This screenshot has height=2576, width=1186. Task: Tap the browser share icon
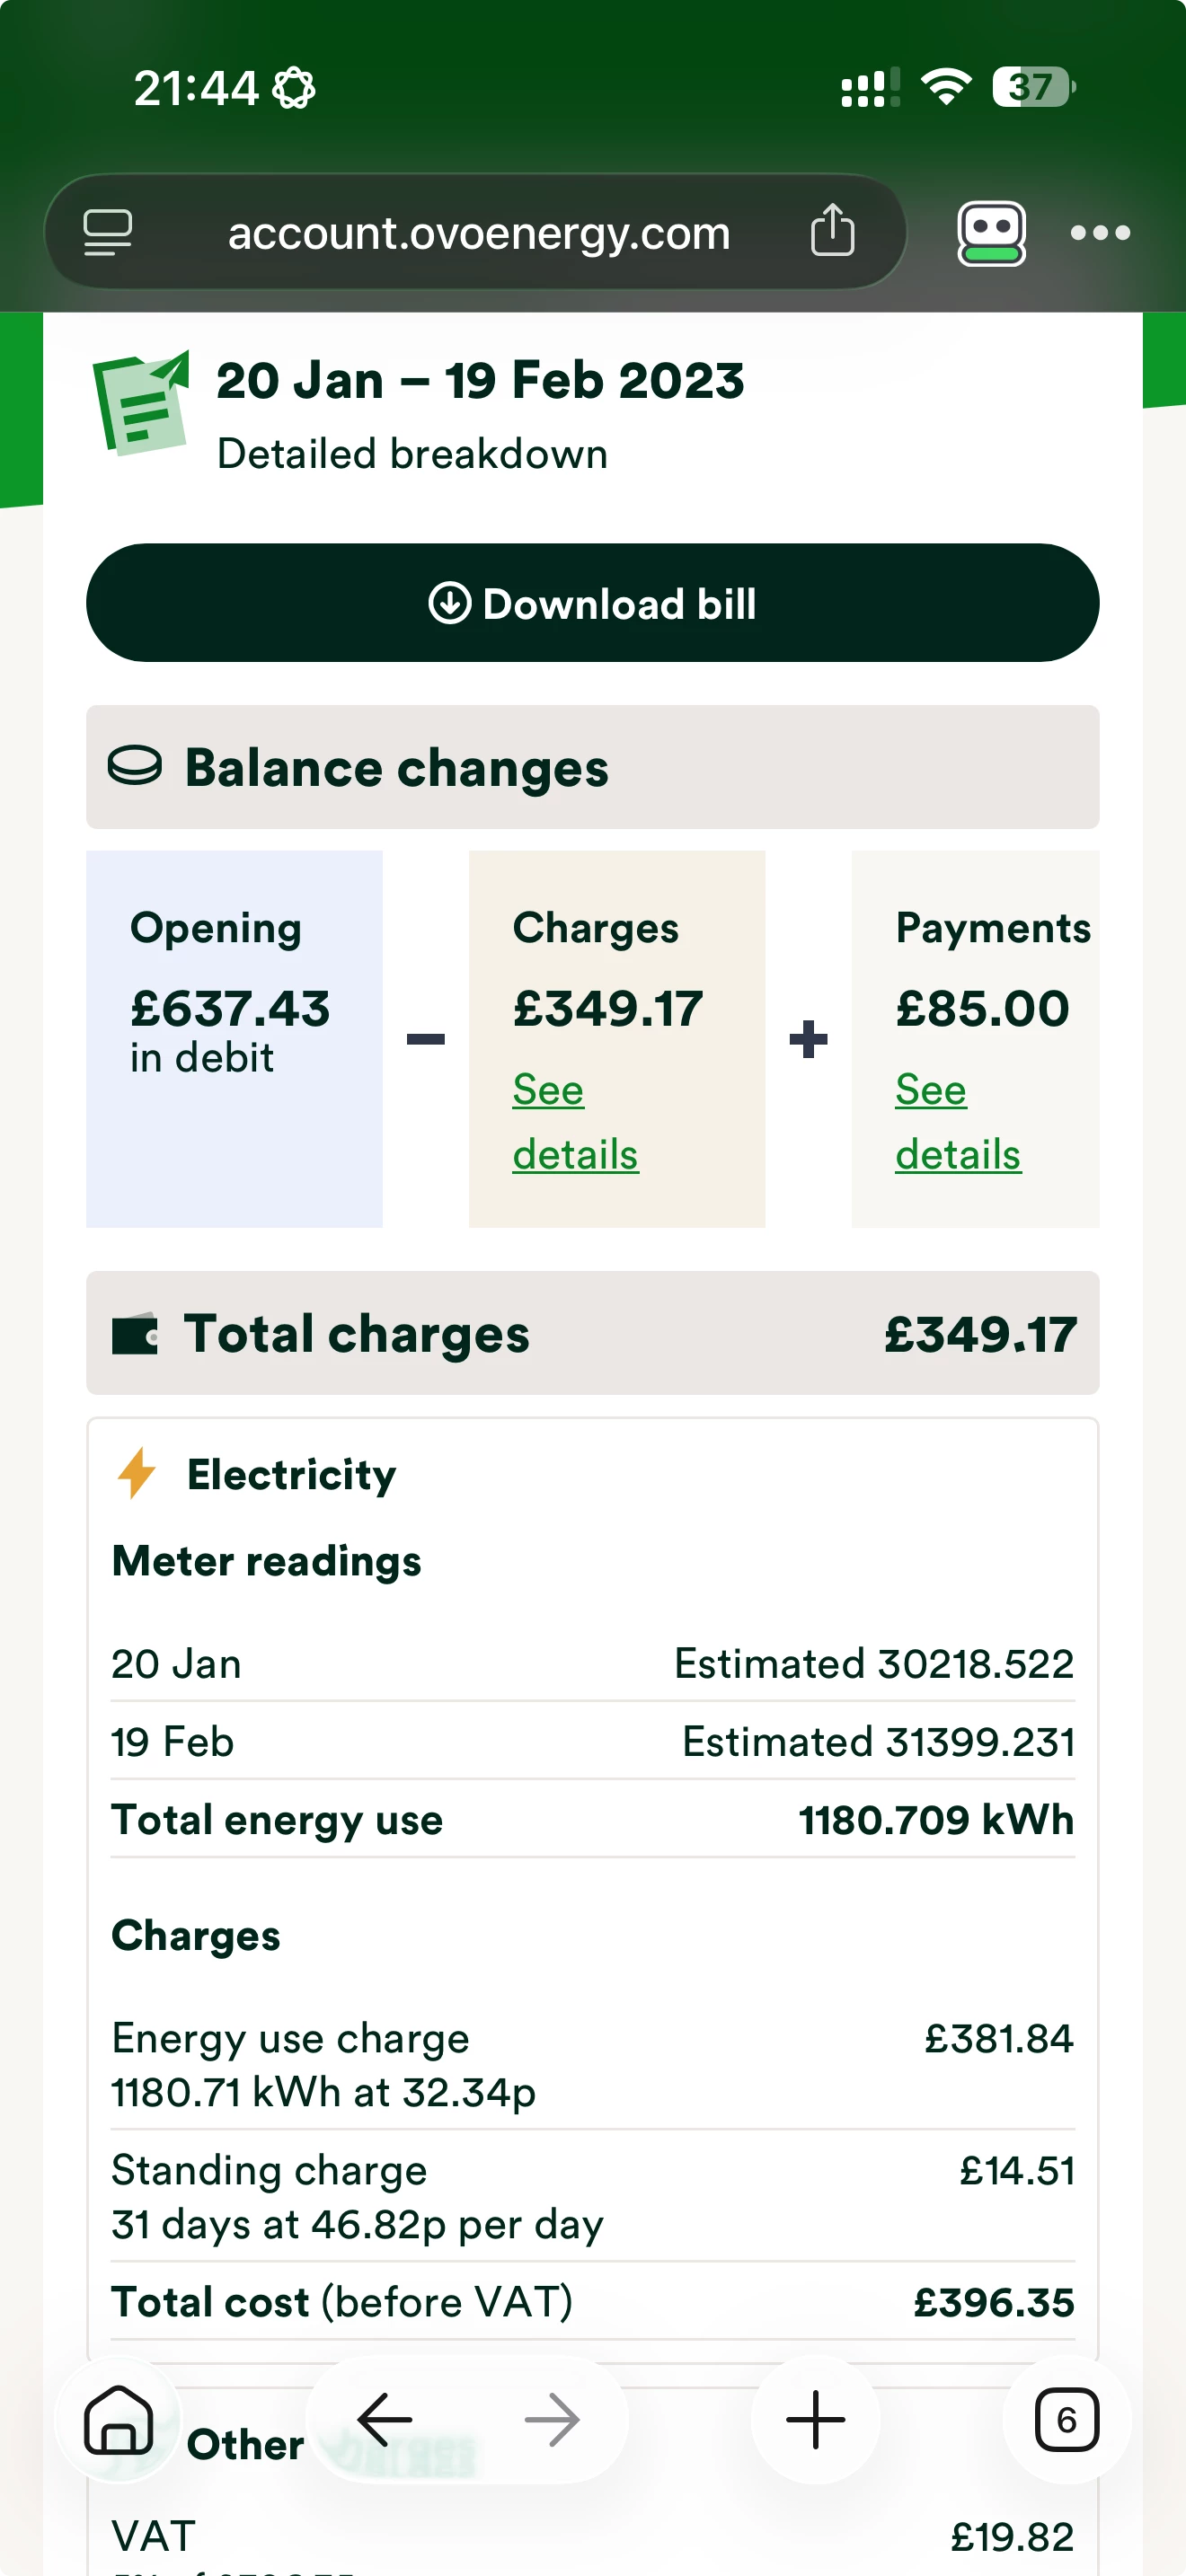click(832, 232)
